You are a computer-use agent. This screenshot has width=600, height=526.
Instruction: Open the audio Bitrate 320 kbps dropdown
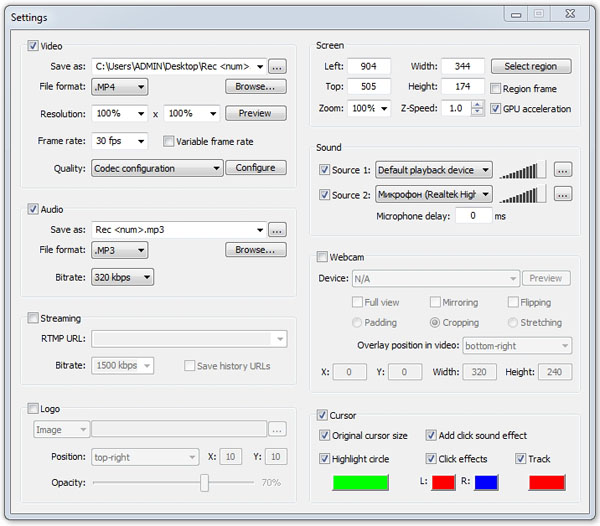[x=123, y=277]
